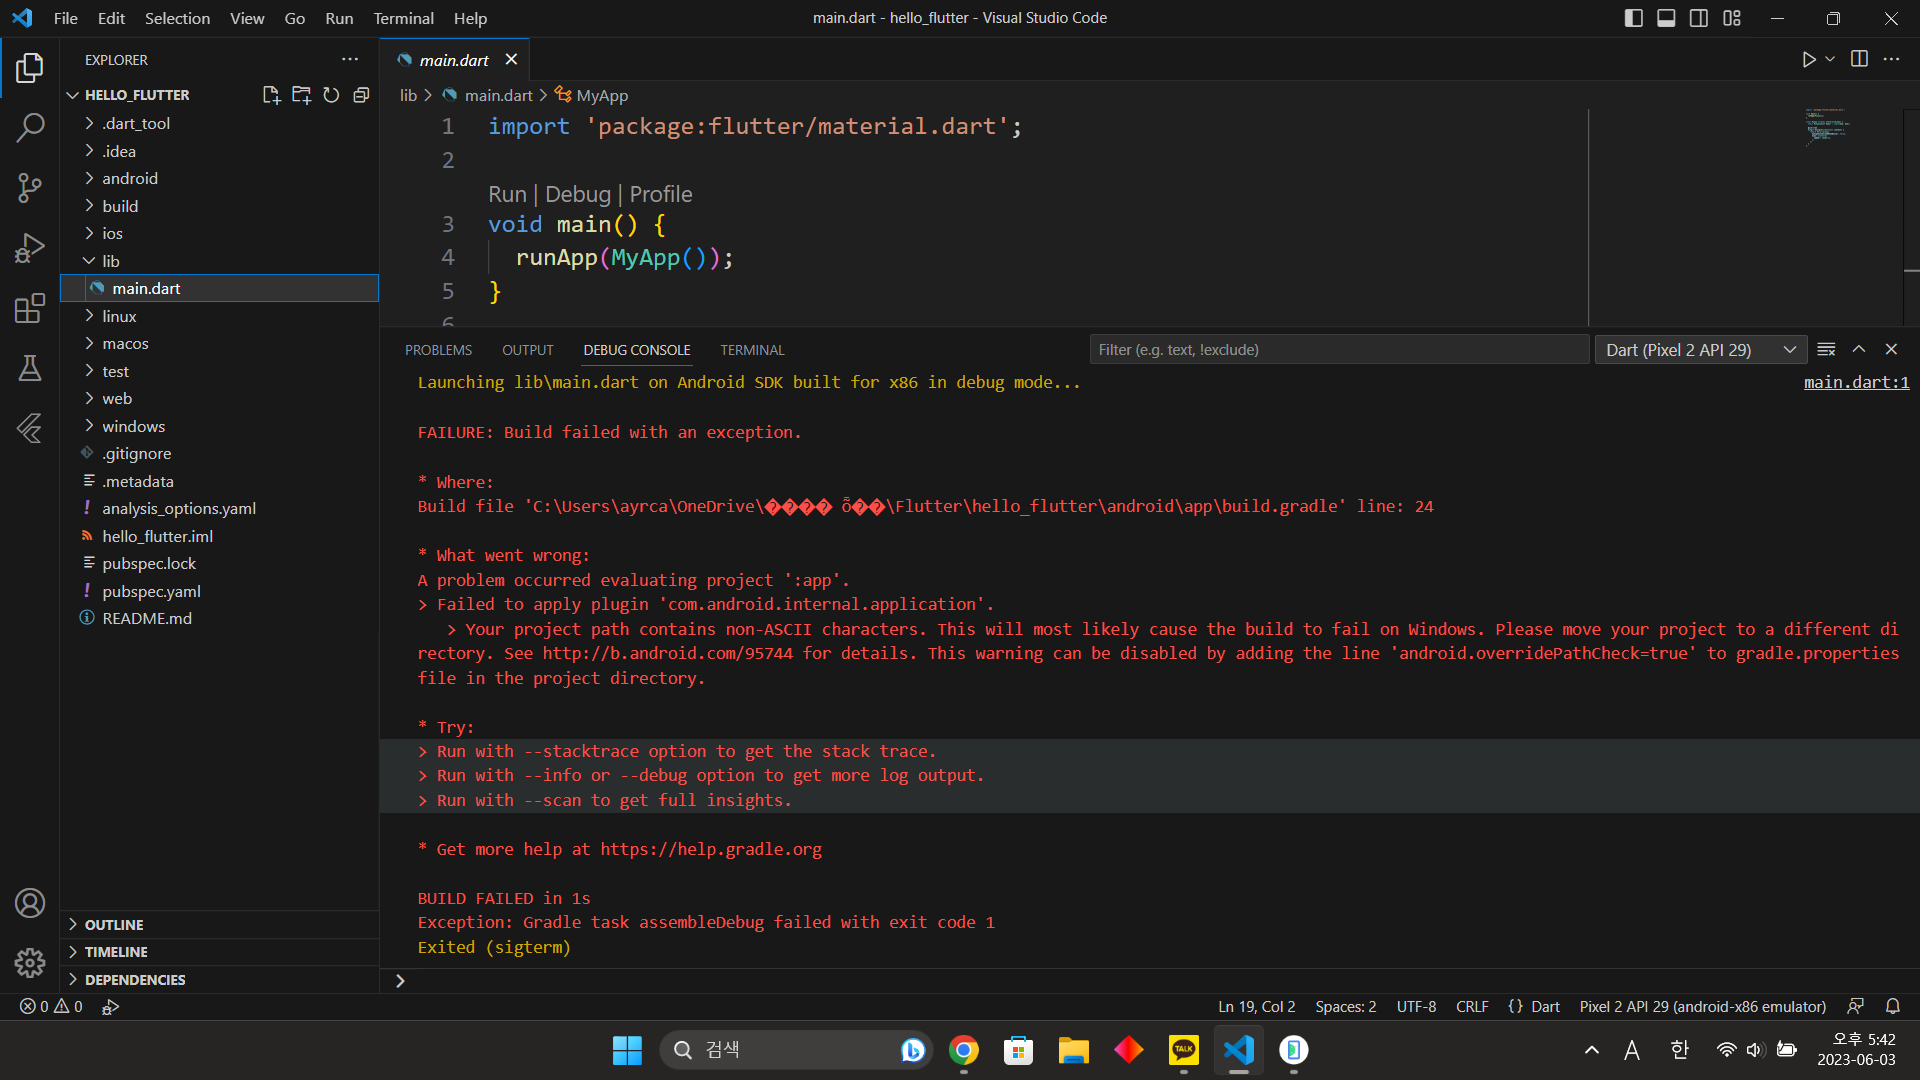The image size is (1920, 1080).
Task: Switch to the OUTPUT panel tab
Action: tap(527, 350)
